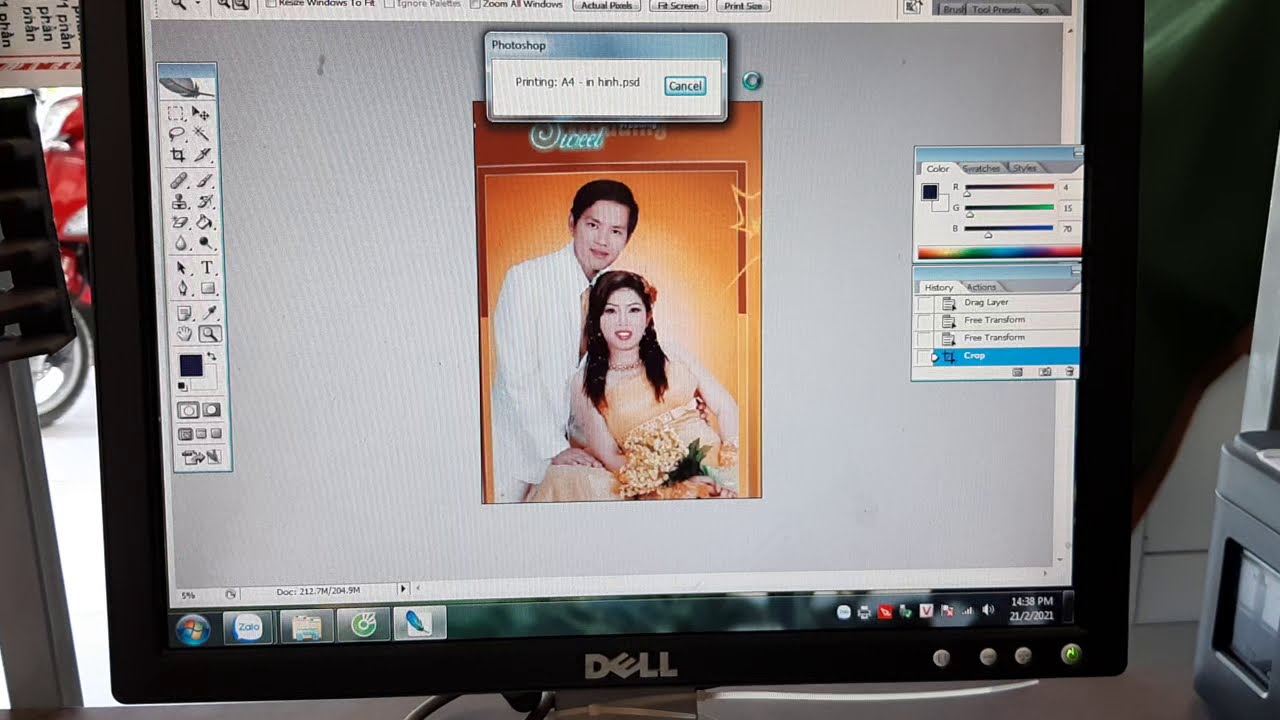Cancel the printing dialog
Viewport: 1280px width, 720px height.
[685, 86]
